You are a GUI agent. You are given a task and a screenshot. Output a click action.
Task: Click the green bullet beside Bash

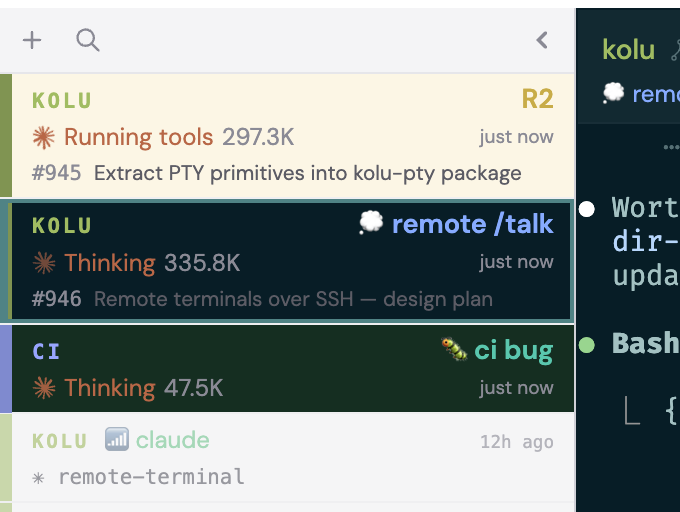pos(587,345)
